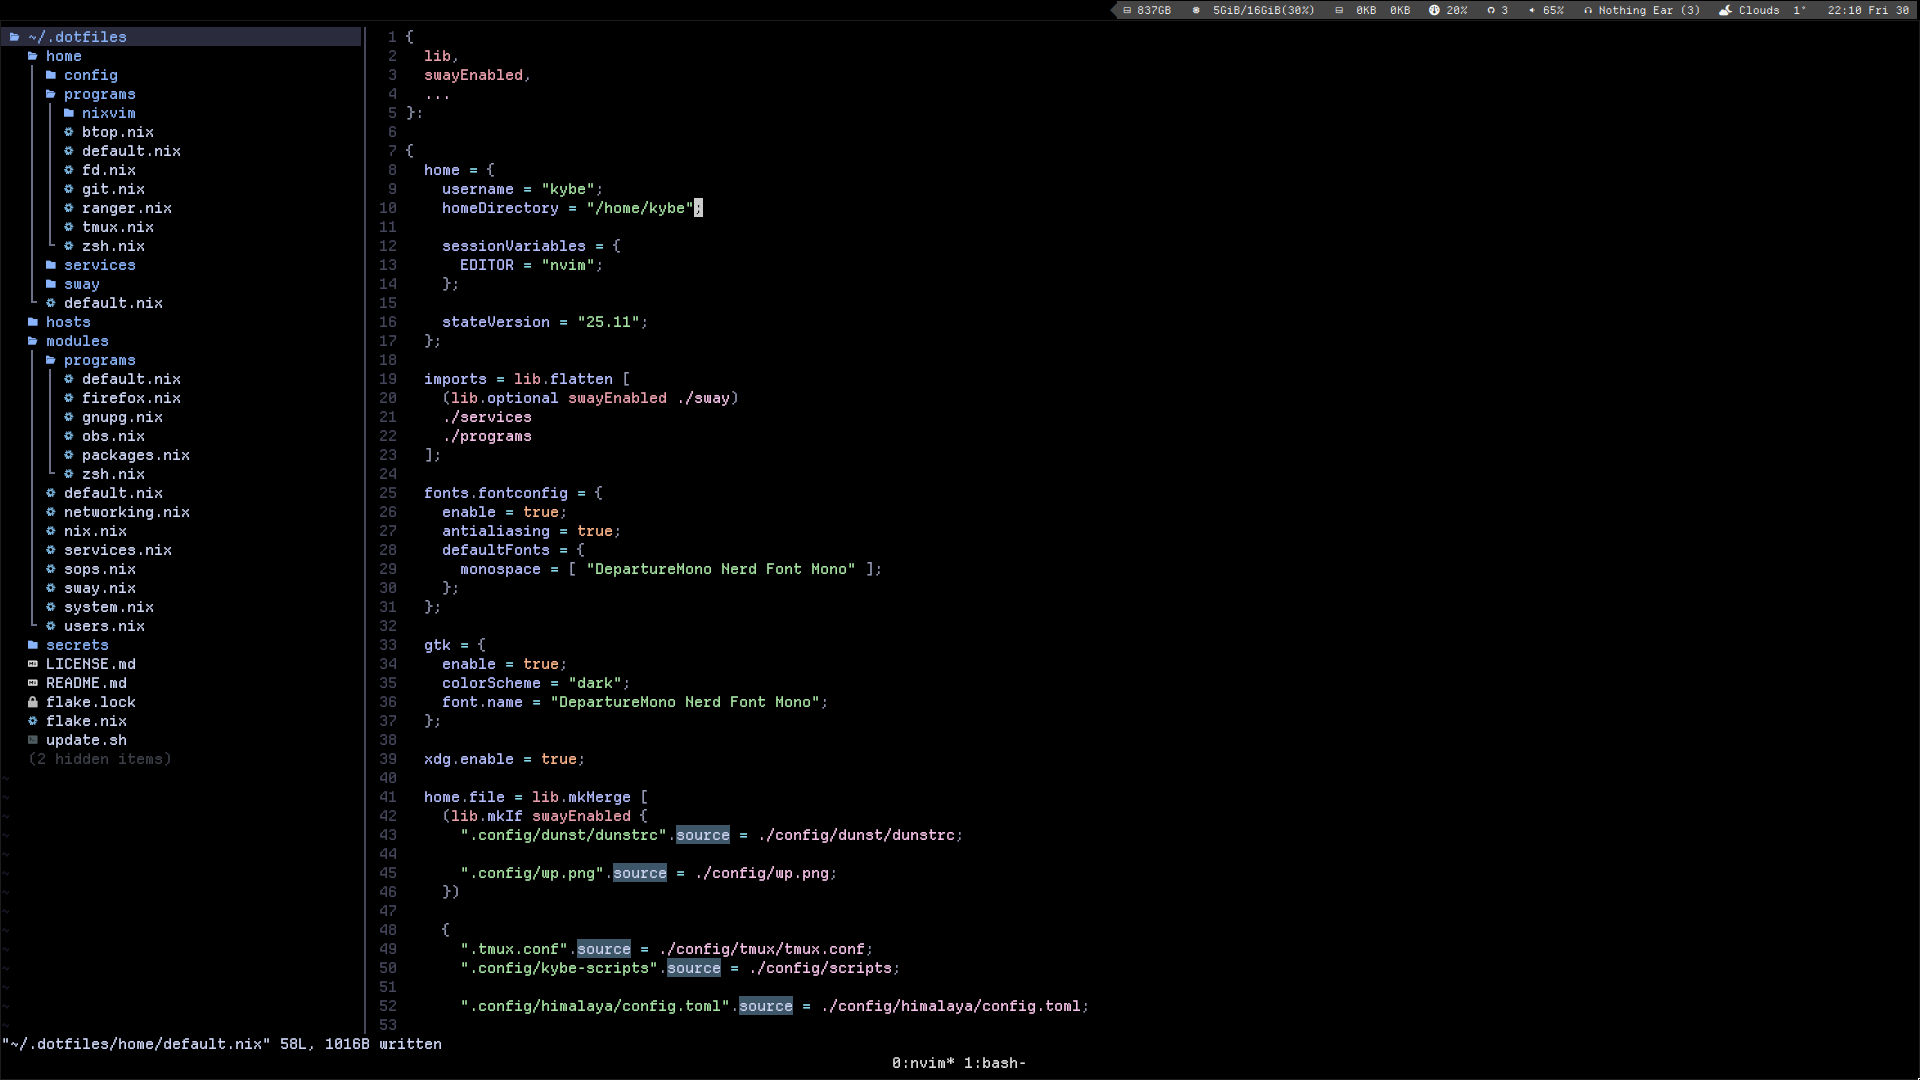Click the volume icon showing 65%
Image resolution: width=1920 pixels, height=1080 pixels.
[1532, 10]
